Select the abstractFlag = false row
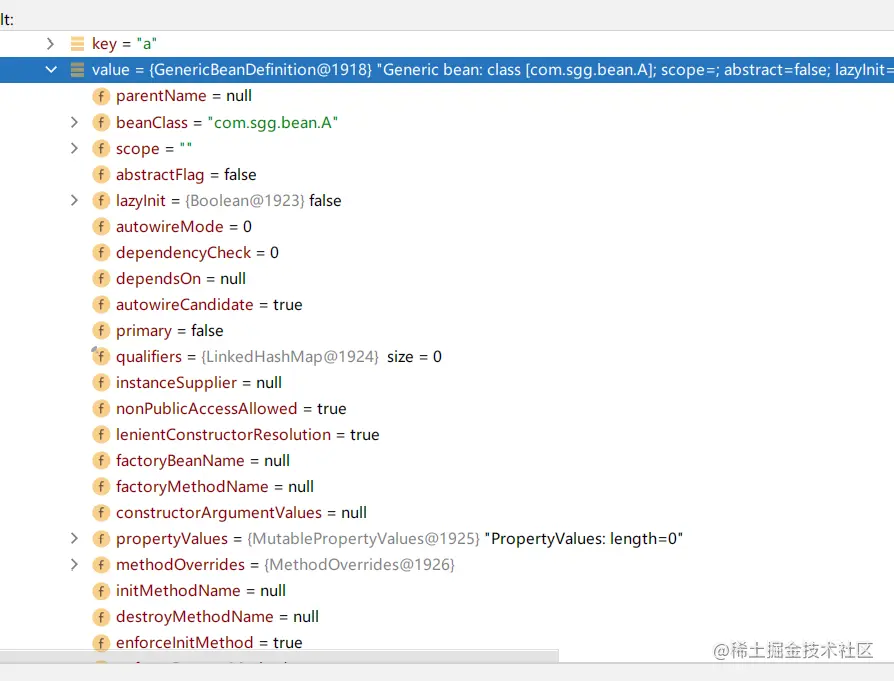 (x=186, y=175)
